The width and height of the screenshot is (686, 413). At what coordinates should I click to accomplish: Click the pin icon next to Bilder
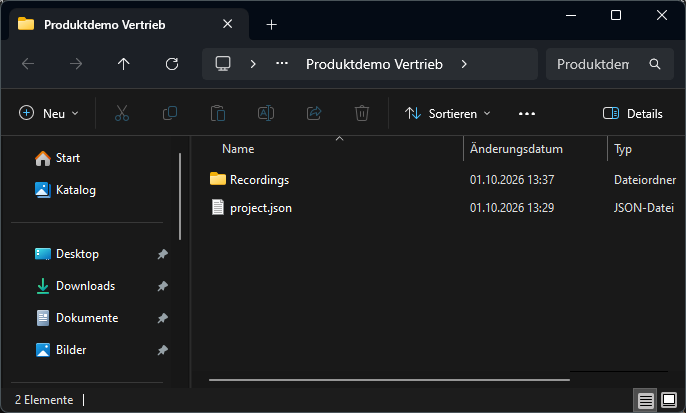tap(162, 350)
